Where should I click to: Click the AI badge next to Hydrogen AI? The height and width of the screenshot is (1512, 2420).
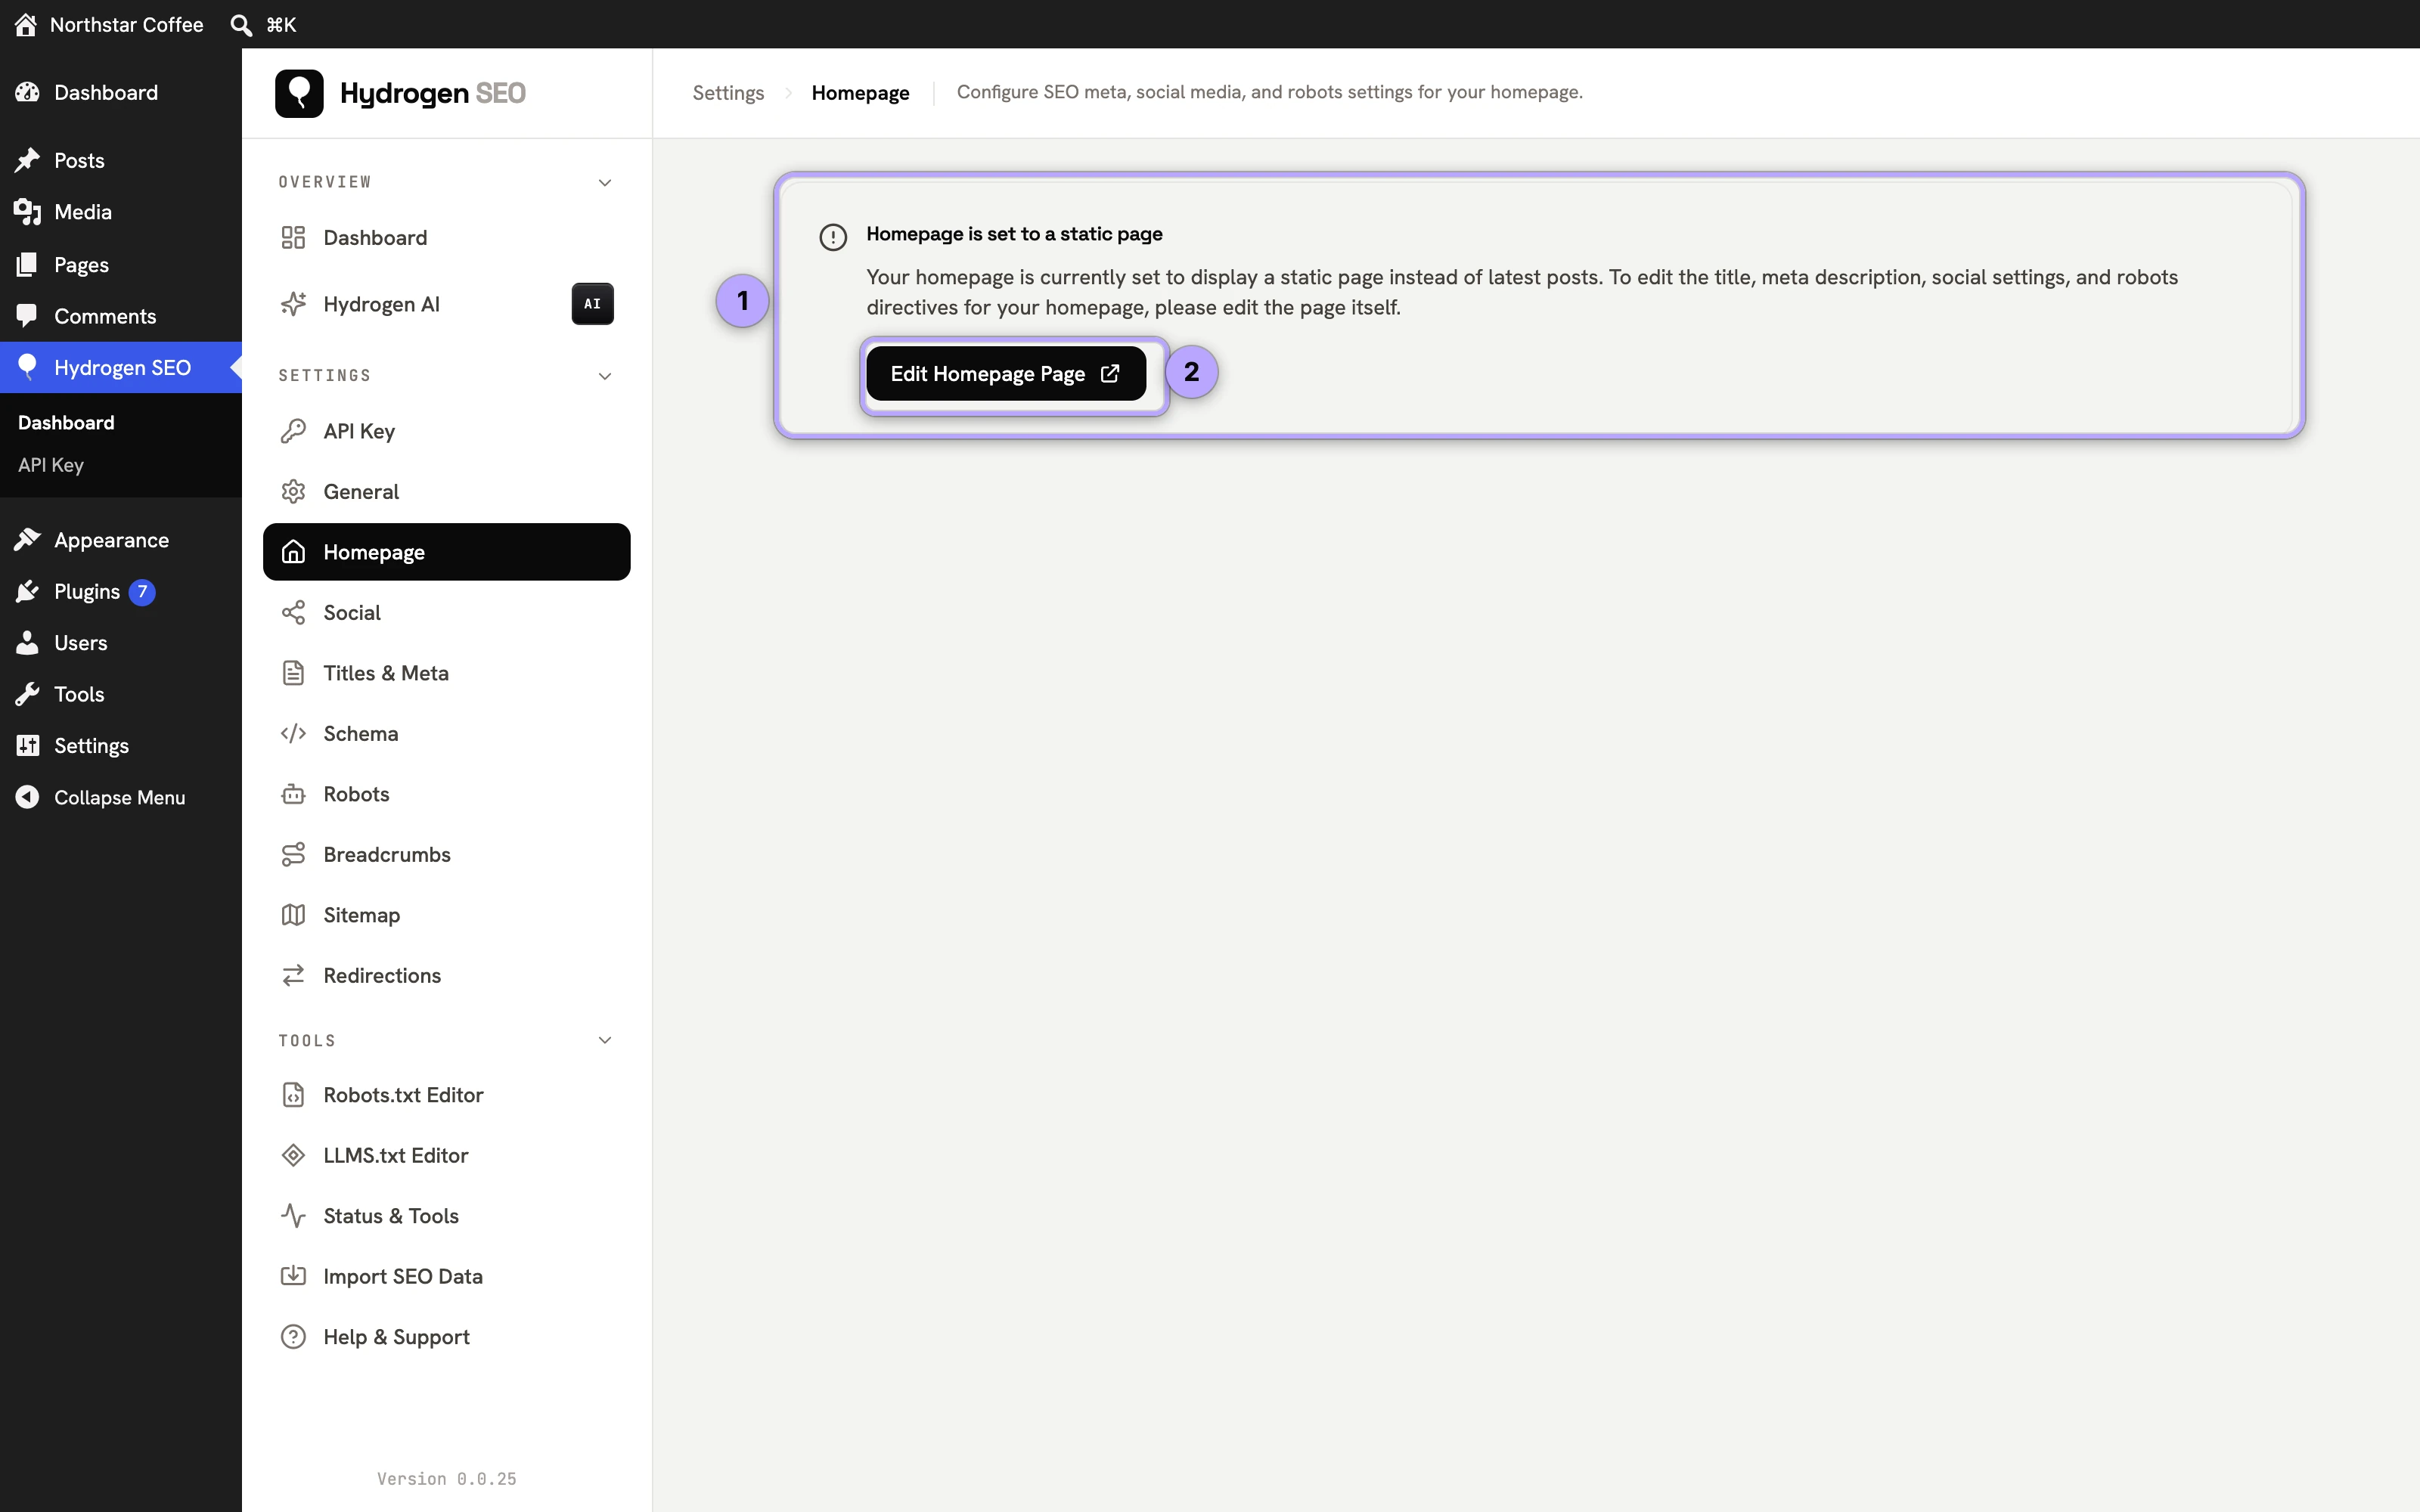(592, 304)
